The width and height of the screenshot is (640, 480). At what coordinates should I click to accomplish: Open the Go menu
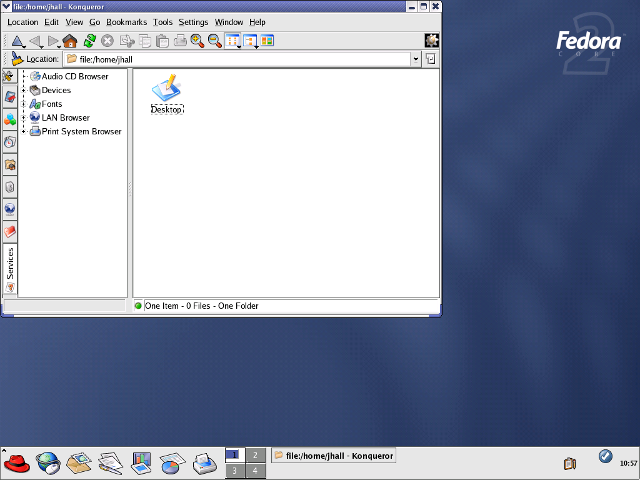pyautogui.click(x=95, y=22)
